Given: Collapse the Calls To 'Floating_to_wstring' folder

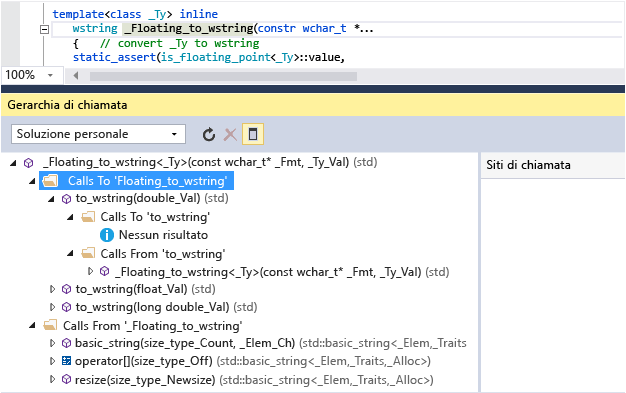Looking at the screenshot, I should (x=32, y=181).
